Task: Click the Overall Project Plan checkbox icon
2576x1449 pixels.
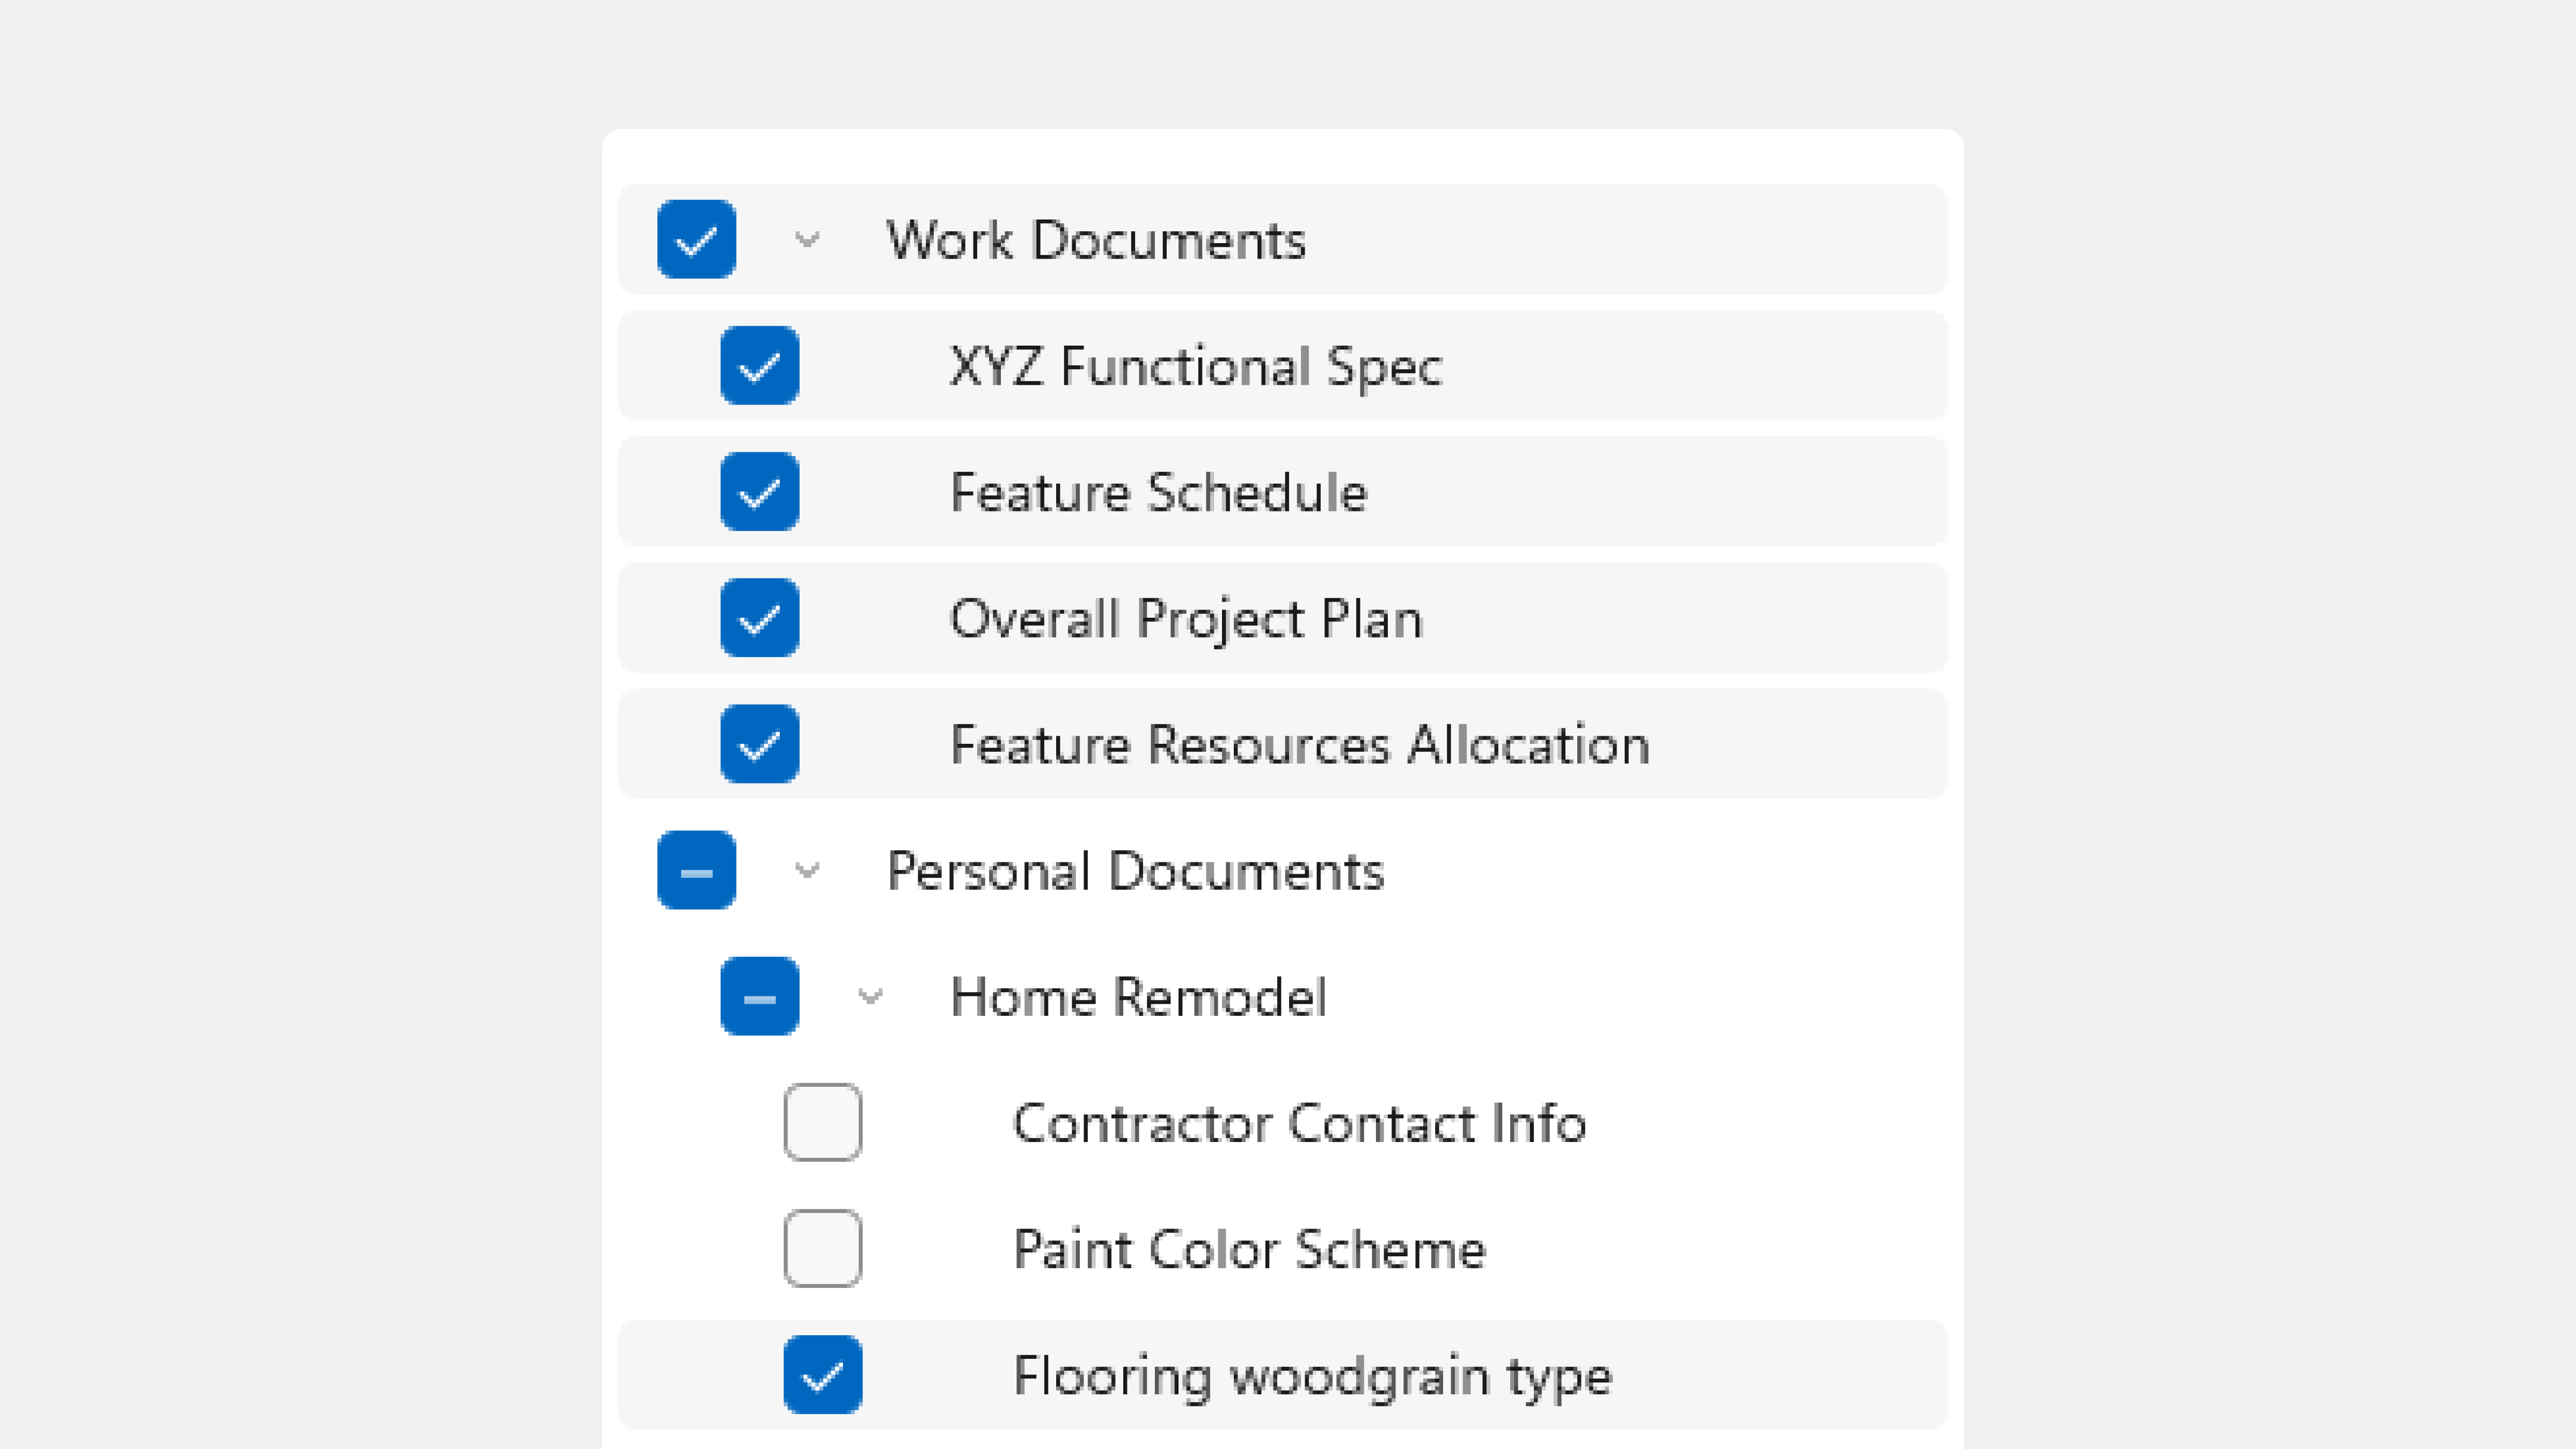Action: coord(761,618)
